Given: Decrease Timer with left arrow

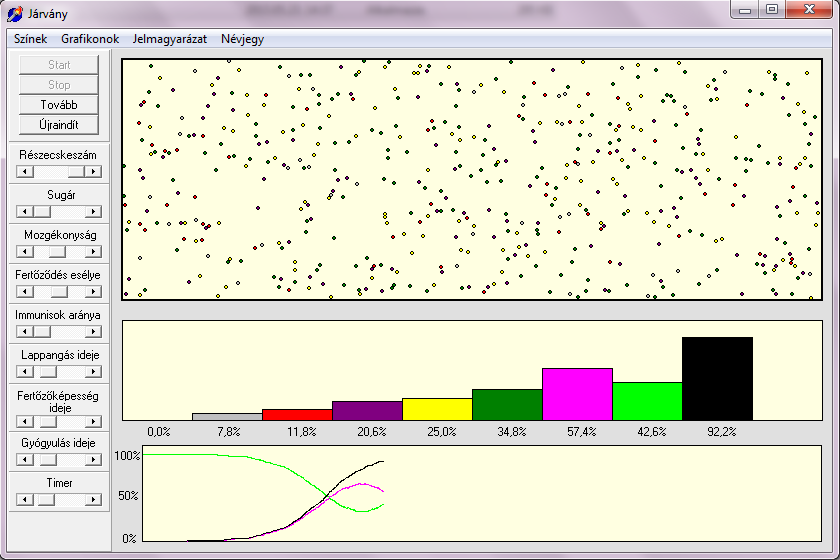Looking at the screenshot, I should [x=25, y=499].
